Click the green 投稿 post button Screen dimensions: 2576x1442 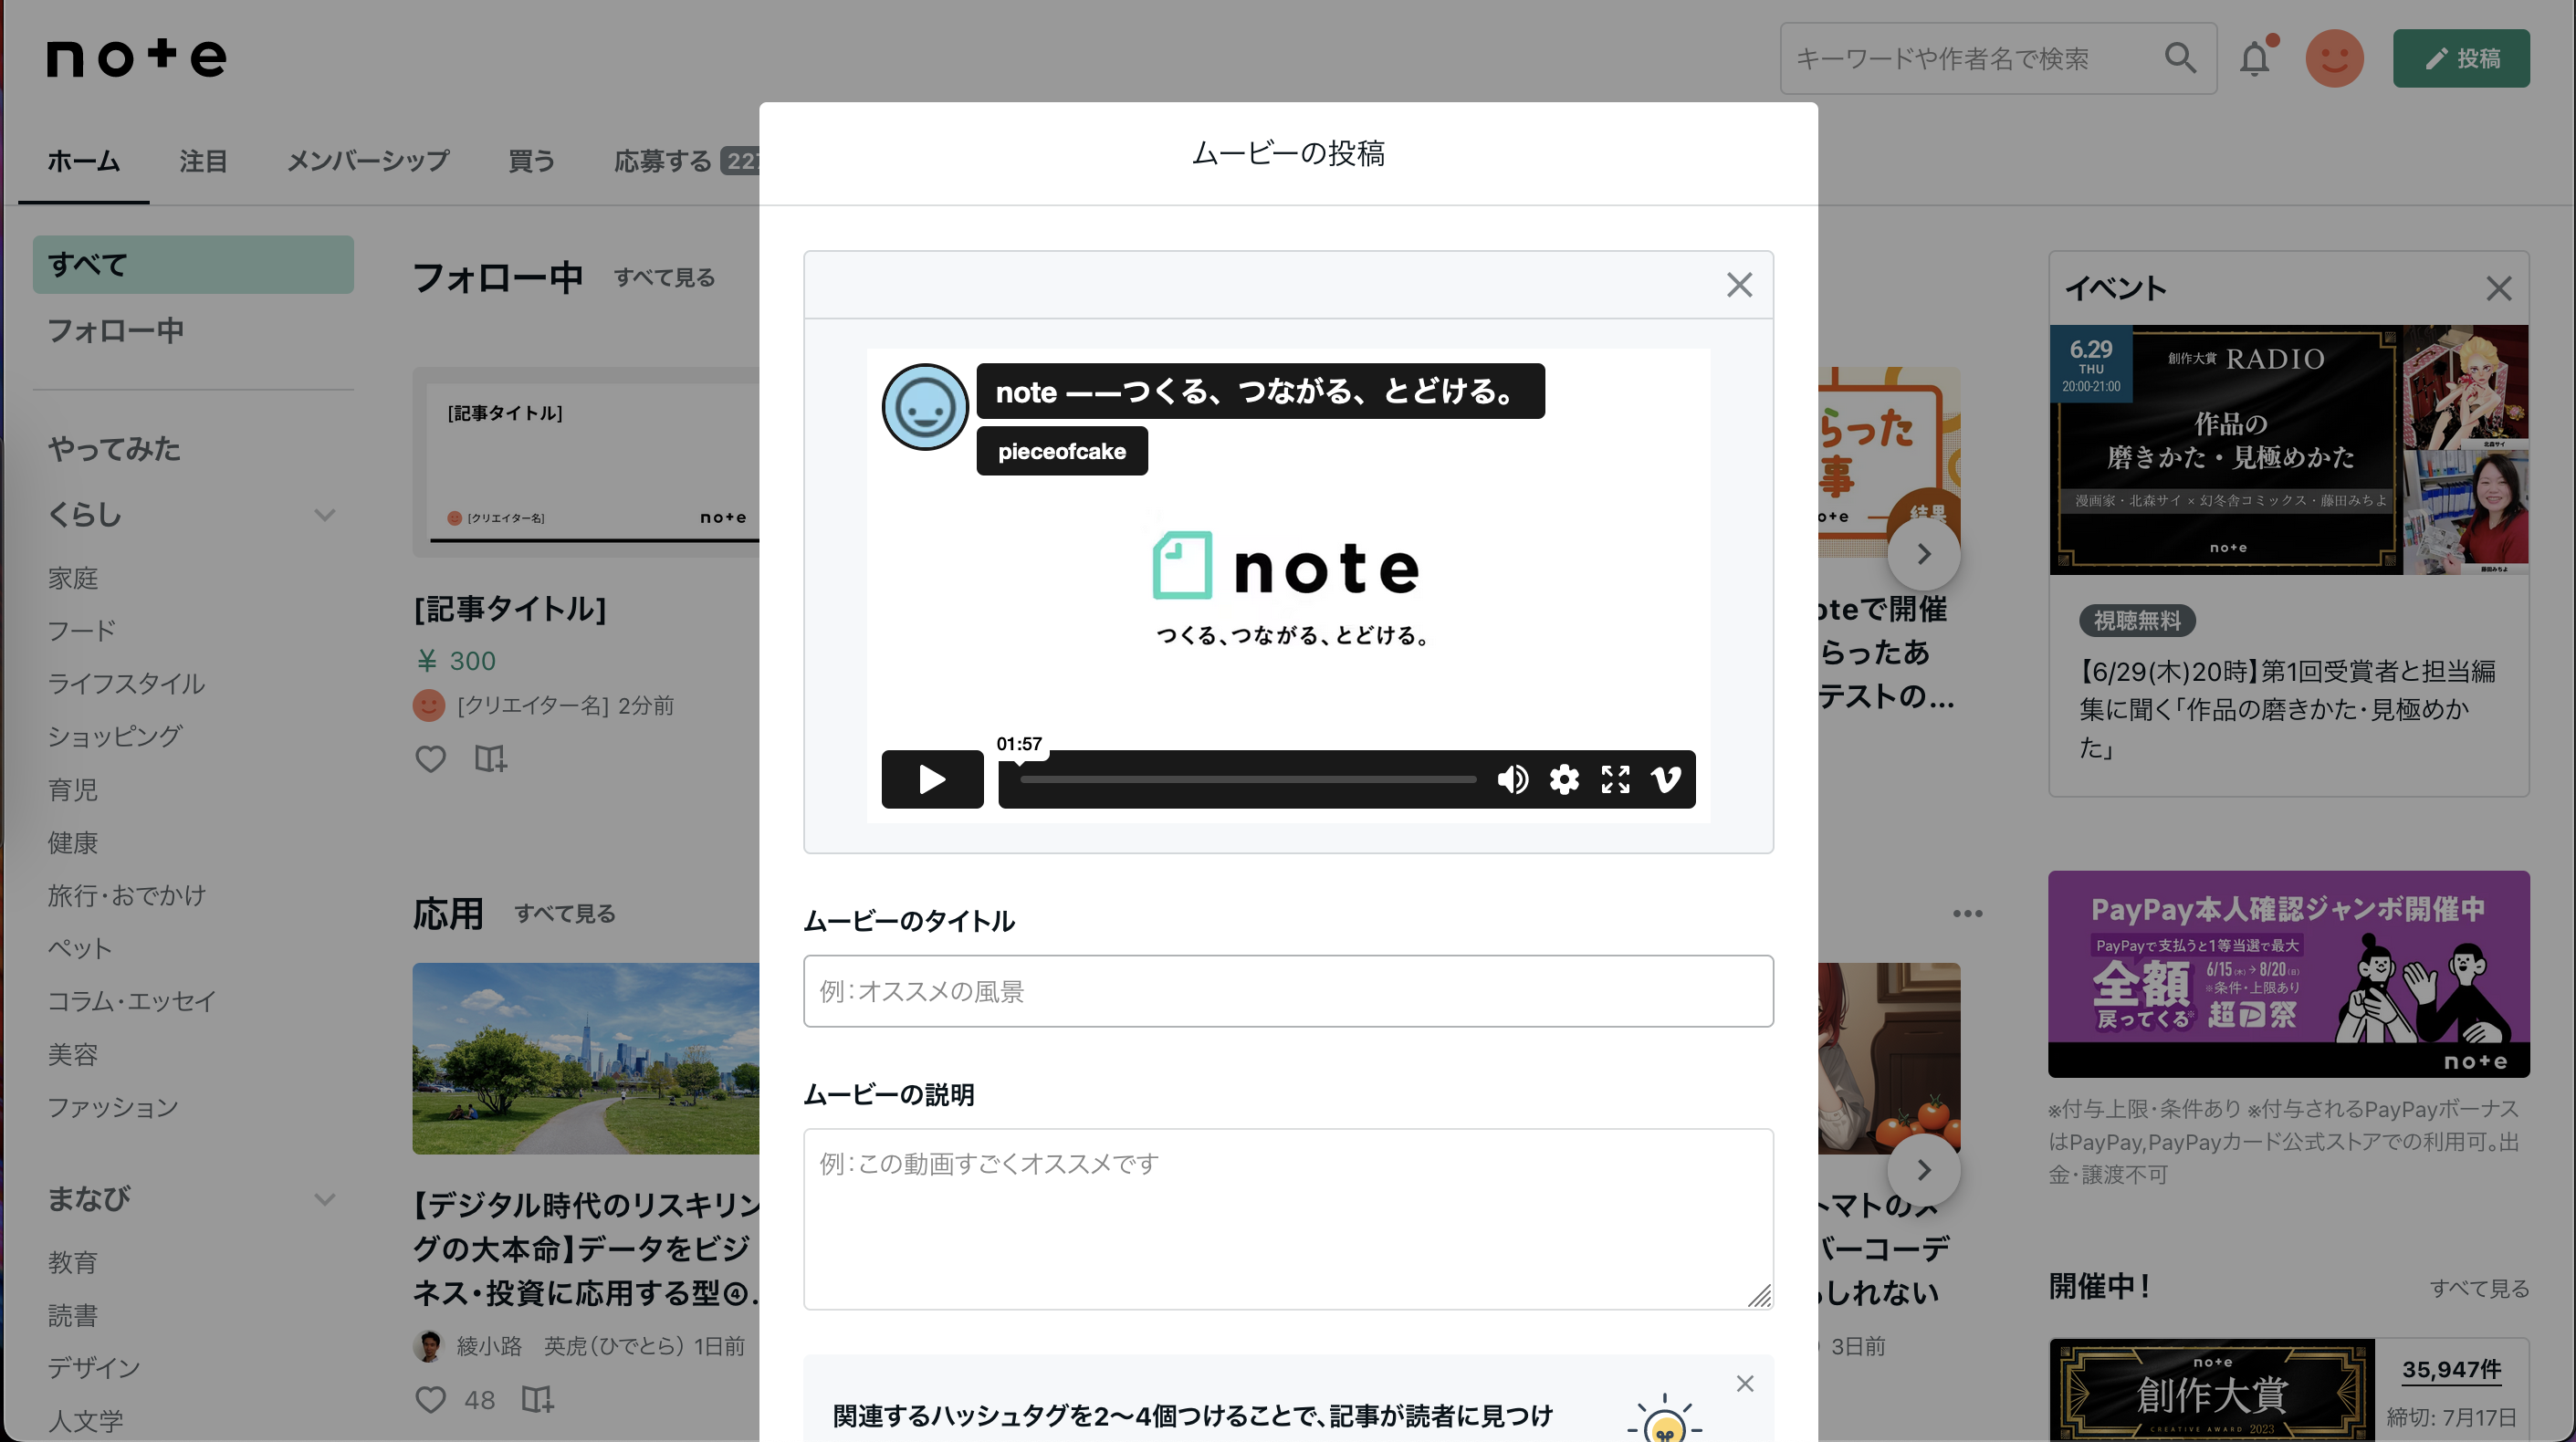pyautogui.click(x=2461, y=58)
